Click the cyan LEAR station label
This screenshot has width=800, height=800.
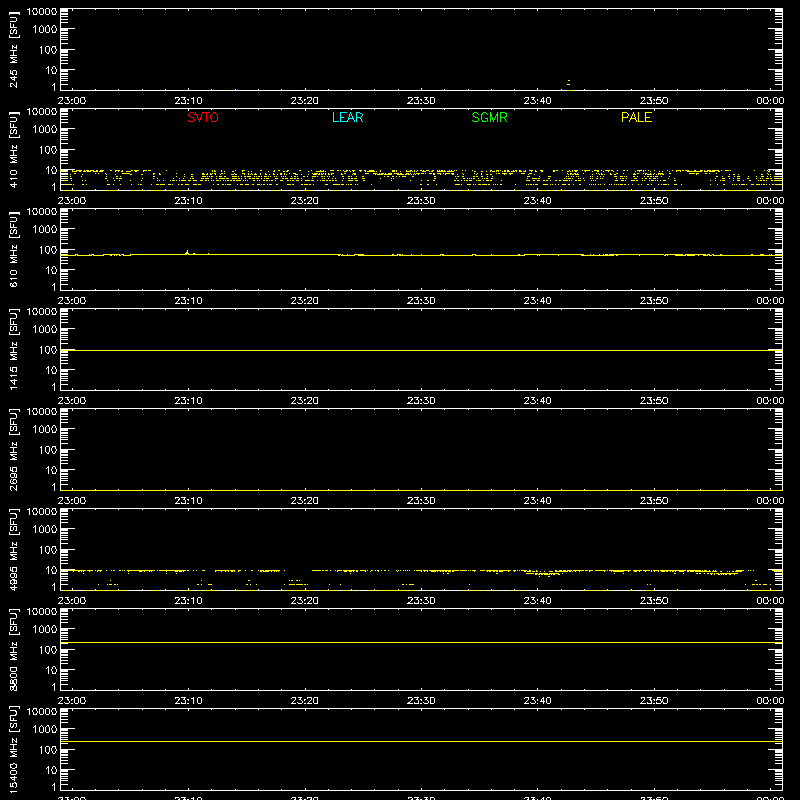pyautogui.click(x=347, y=117)
